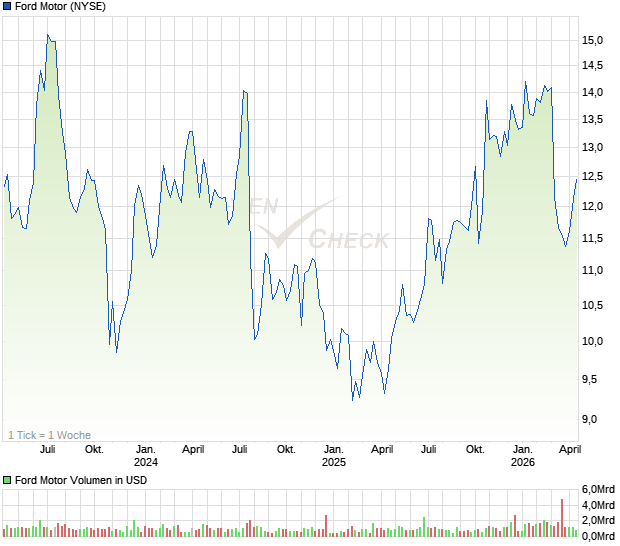Click the 11,0 price axis label
620x546 pixels.
point(592,270)
